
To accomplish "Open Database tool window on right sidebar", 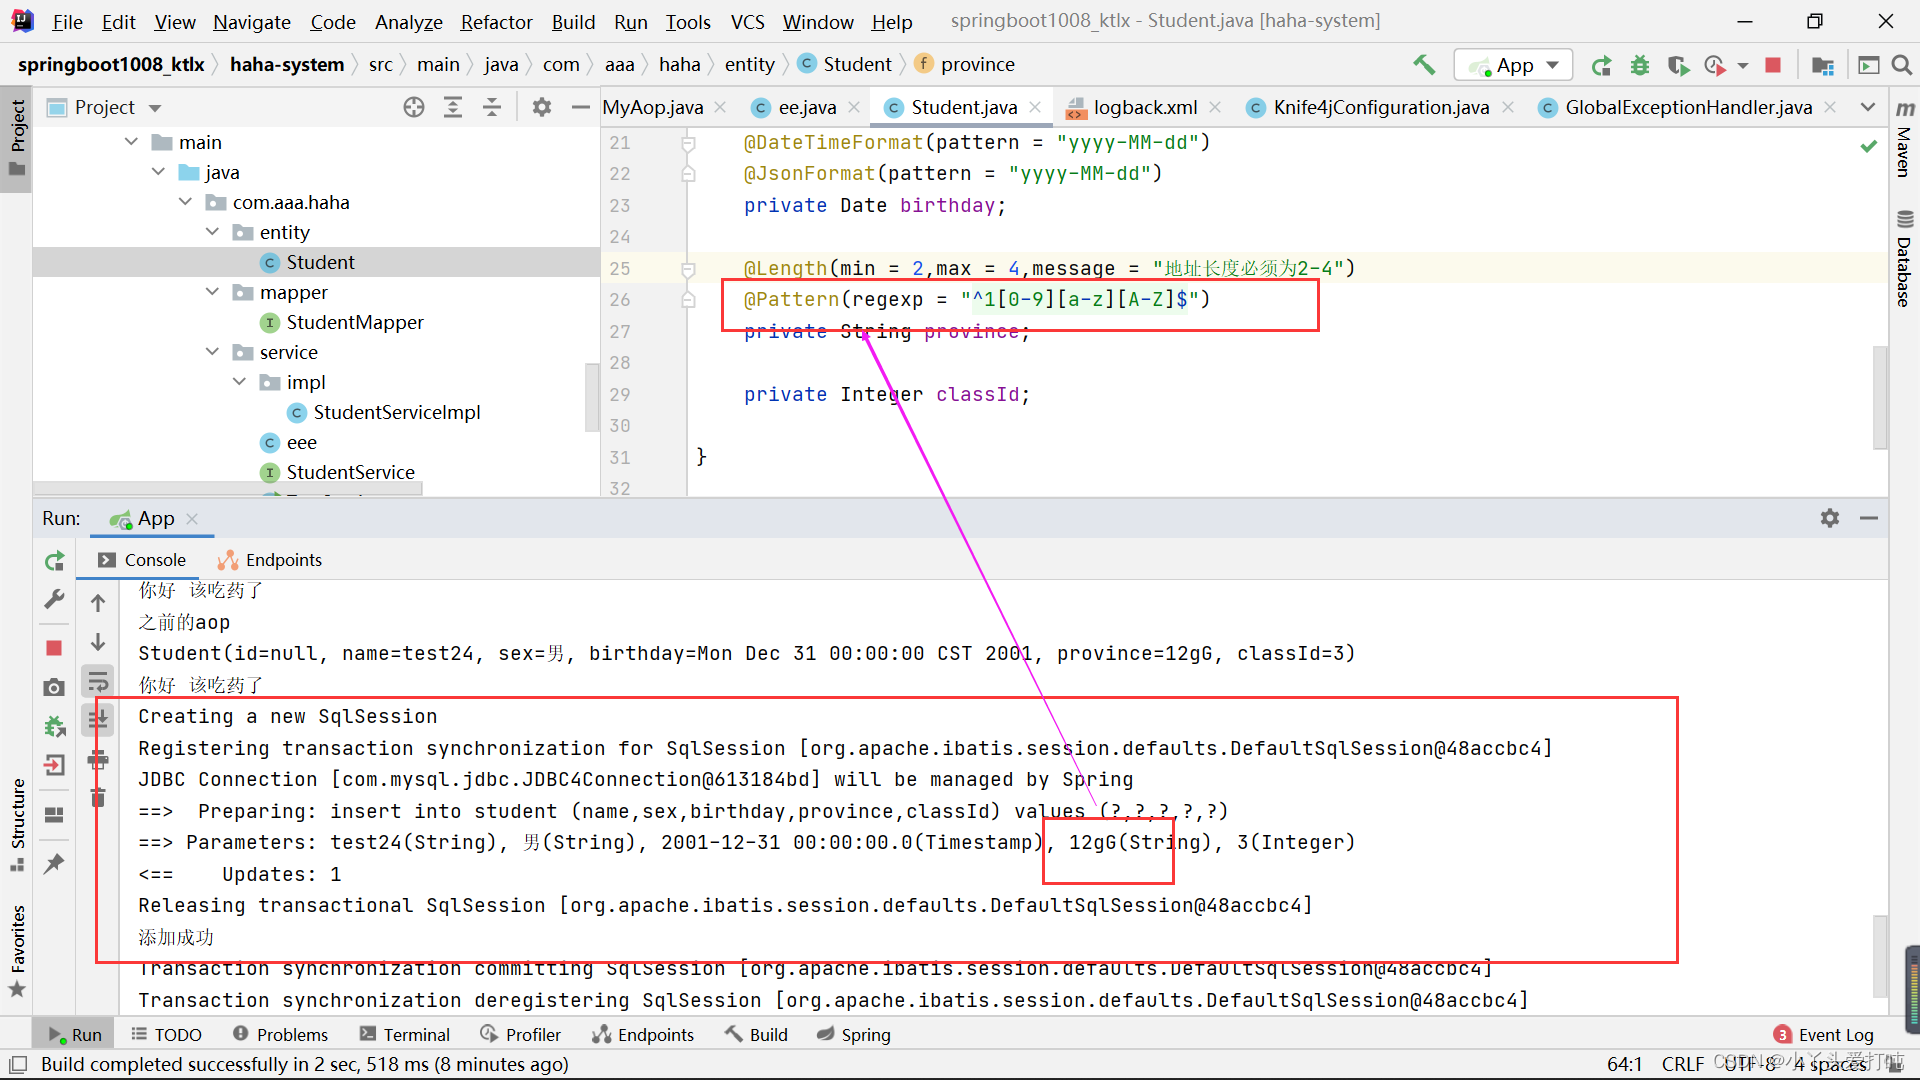I will [1904, 259].
